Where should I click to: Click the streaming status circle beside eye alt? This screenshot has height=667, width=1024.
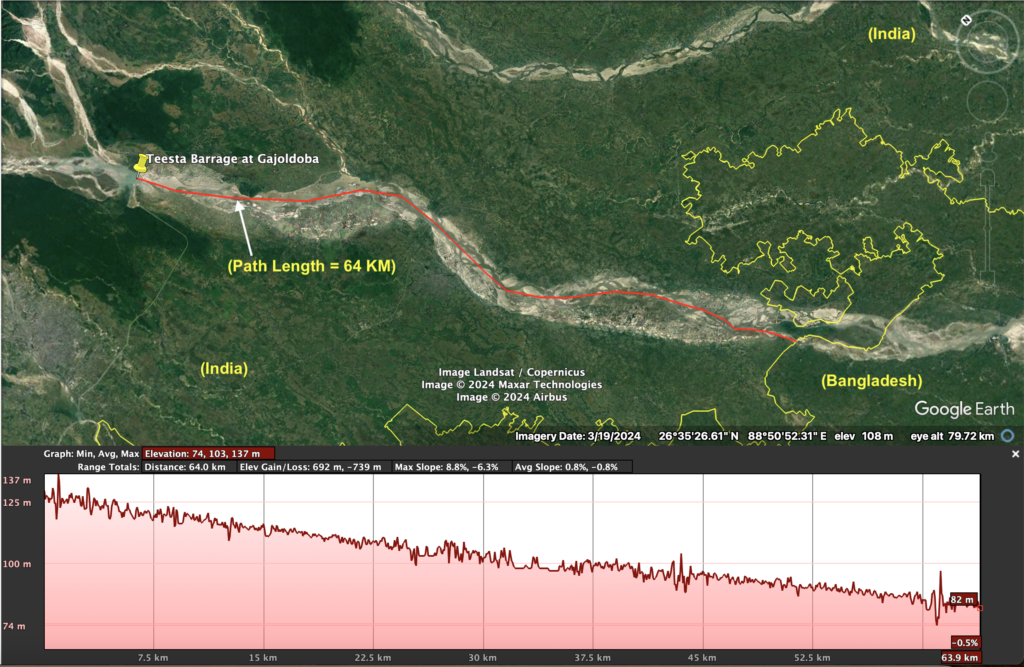[x=1007, y=436]
